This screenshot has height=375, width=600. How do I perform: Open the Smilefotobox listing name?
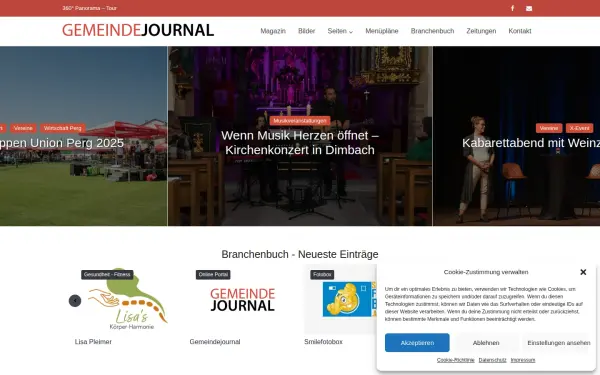pyautogui.click(x=323, y=342)
